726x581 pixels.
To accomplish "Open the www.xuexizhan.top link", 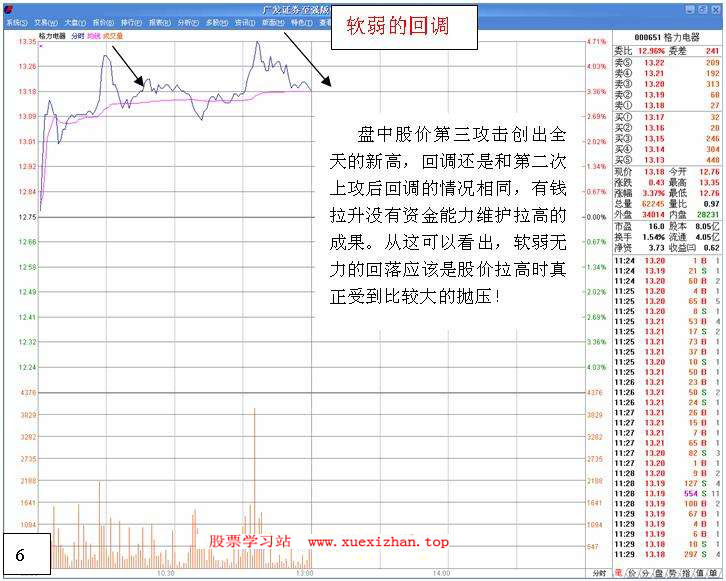I will coord(378,542).
